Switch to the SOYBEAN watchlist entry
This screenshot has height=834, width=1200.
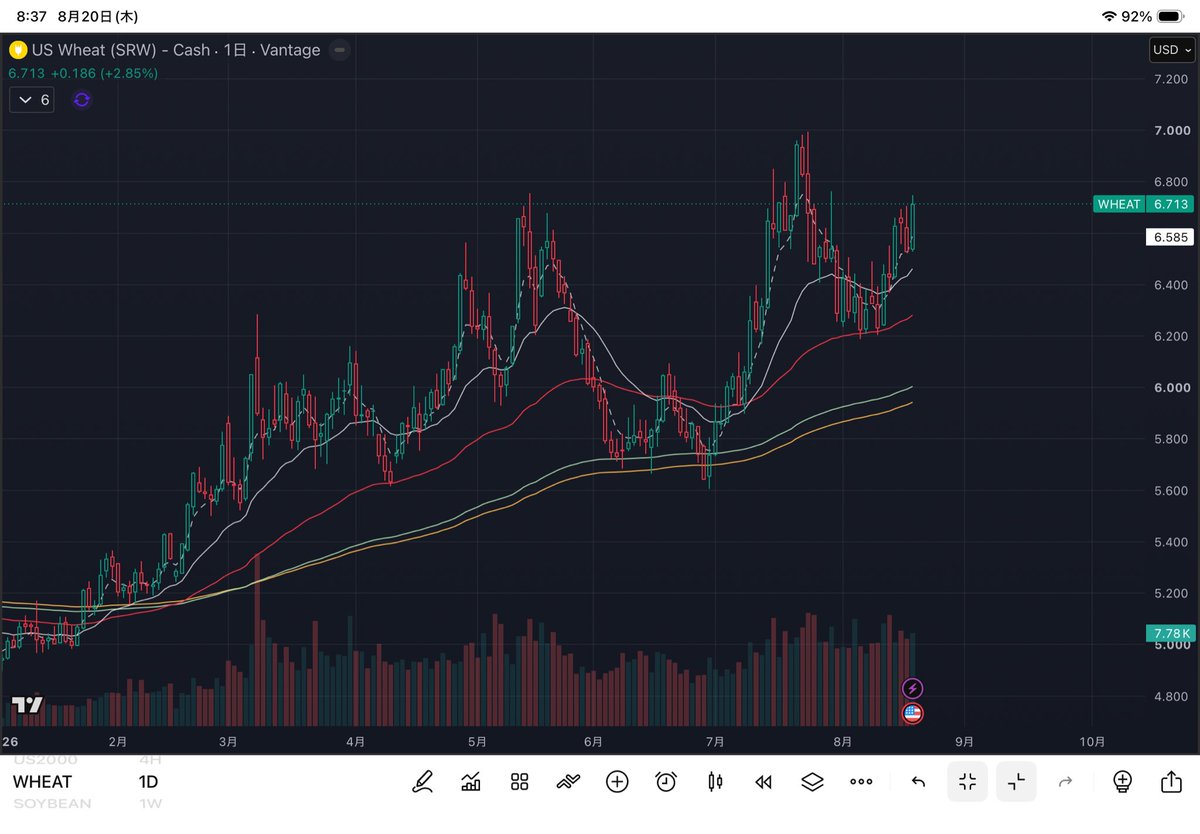click(x=52, y=804)
